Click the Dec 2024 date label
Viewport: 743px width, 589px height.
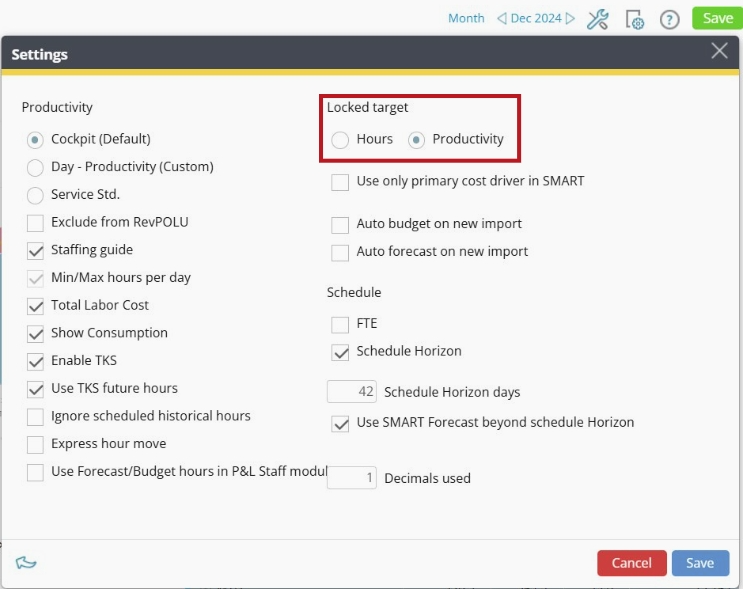click(x=536, y=18)
